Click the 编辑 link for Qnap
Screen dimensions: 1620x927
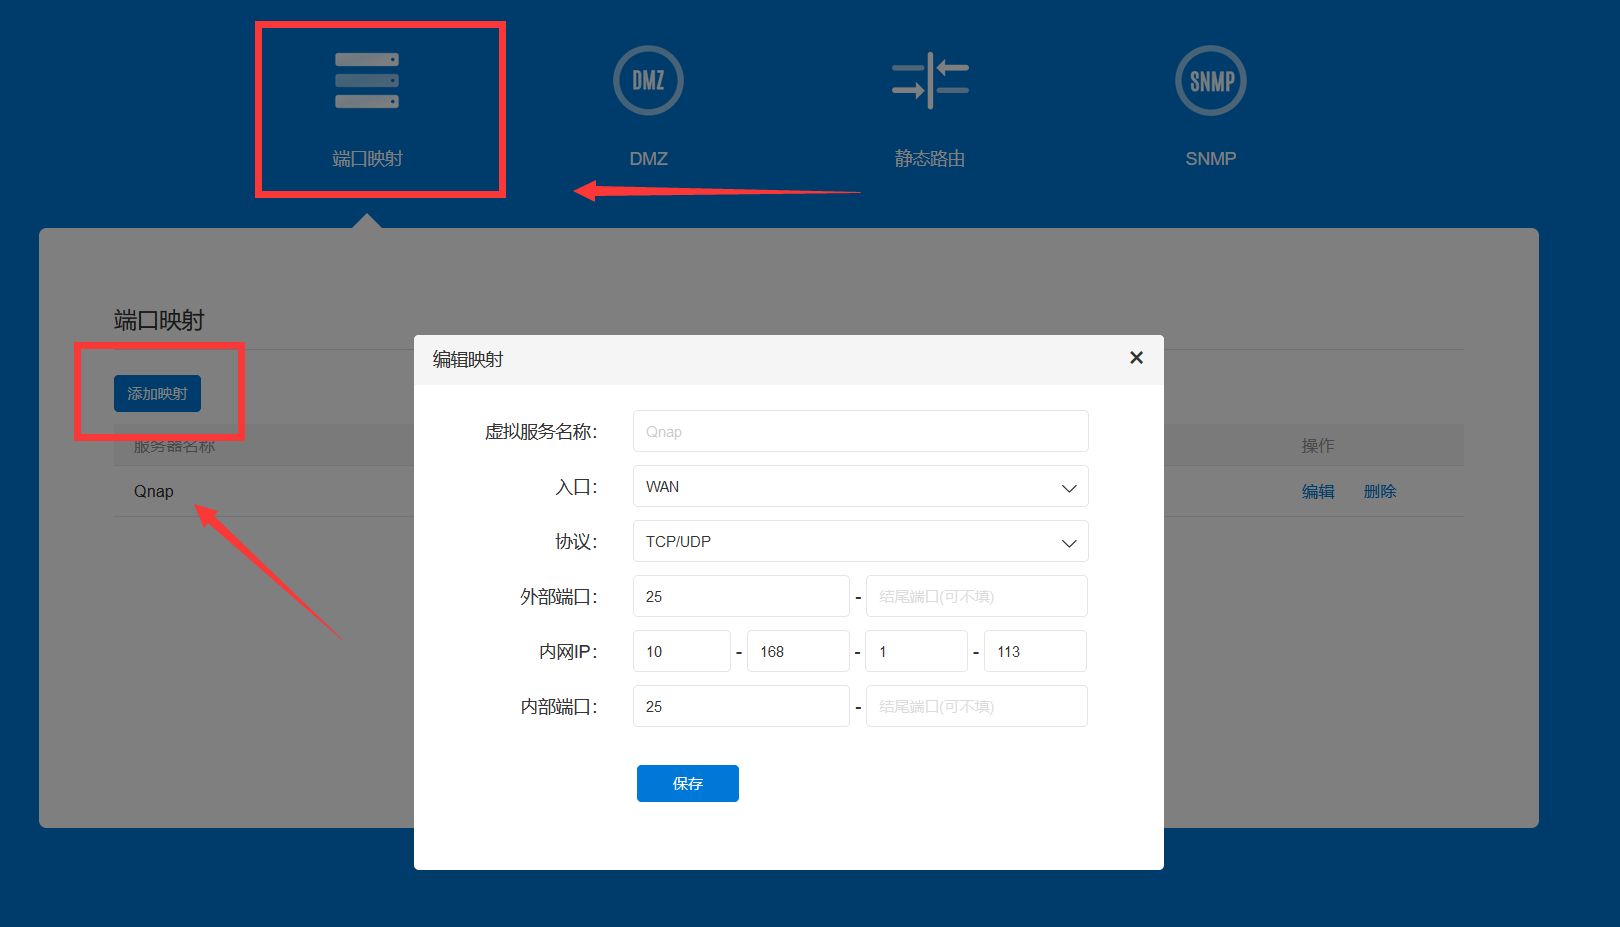click(x=1318, y=492)
